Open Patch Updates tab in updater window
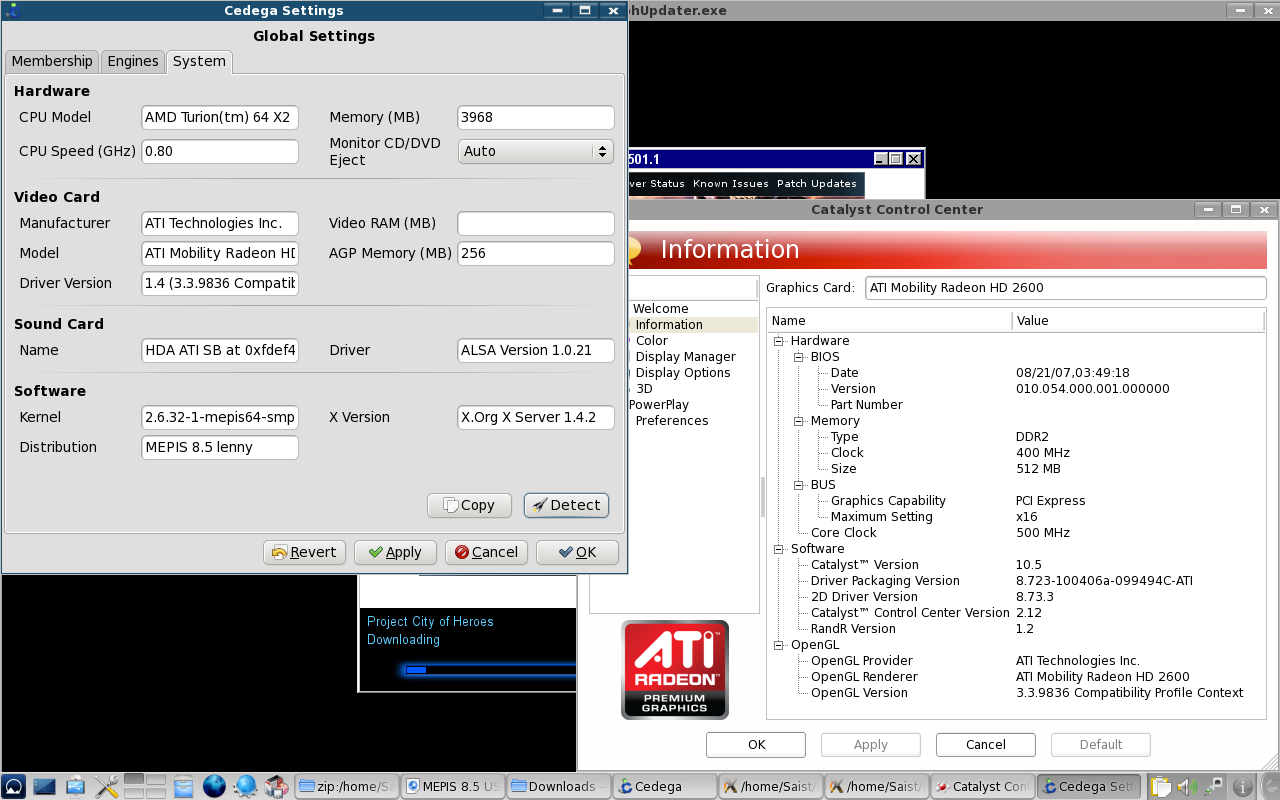 (817, 184)
